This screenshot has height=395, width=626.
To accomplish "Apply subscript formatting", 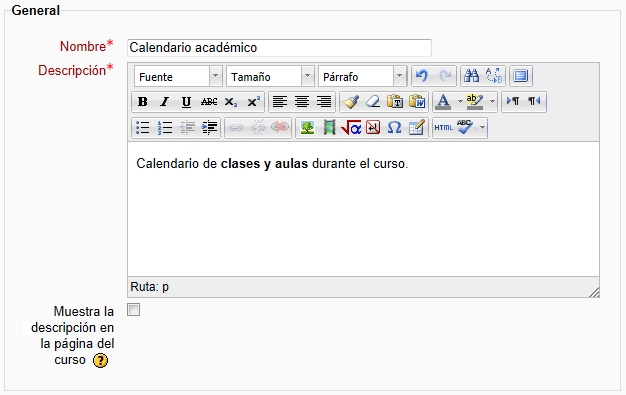I will tap(231, 102).
